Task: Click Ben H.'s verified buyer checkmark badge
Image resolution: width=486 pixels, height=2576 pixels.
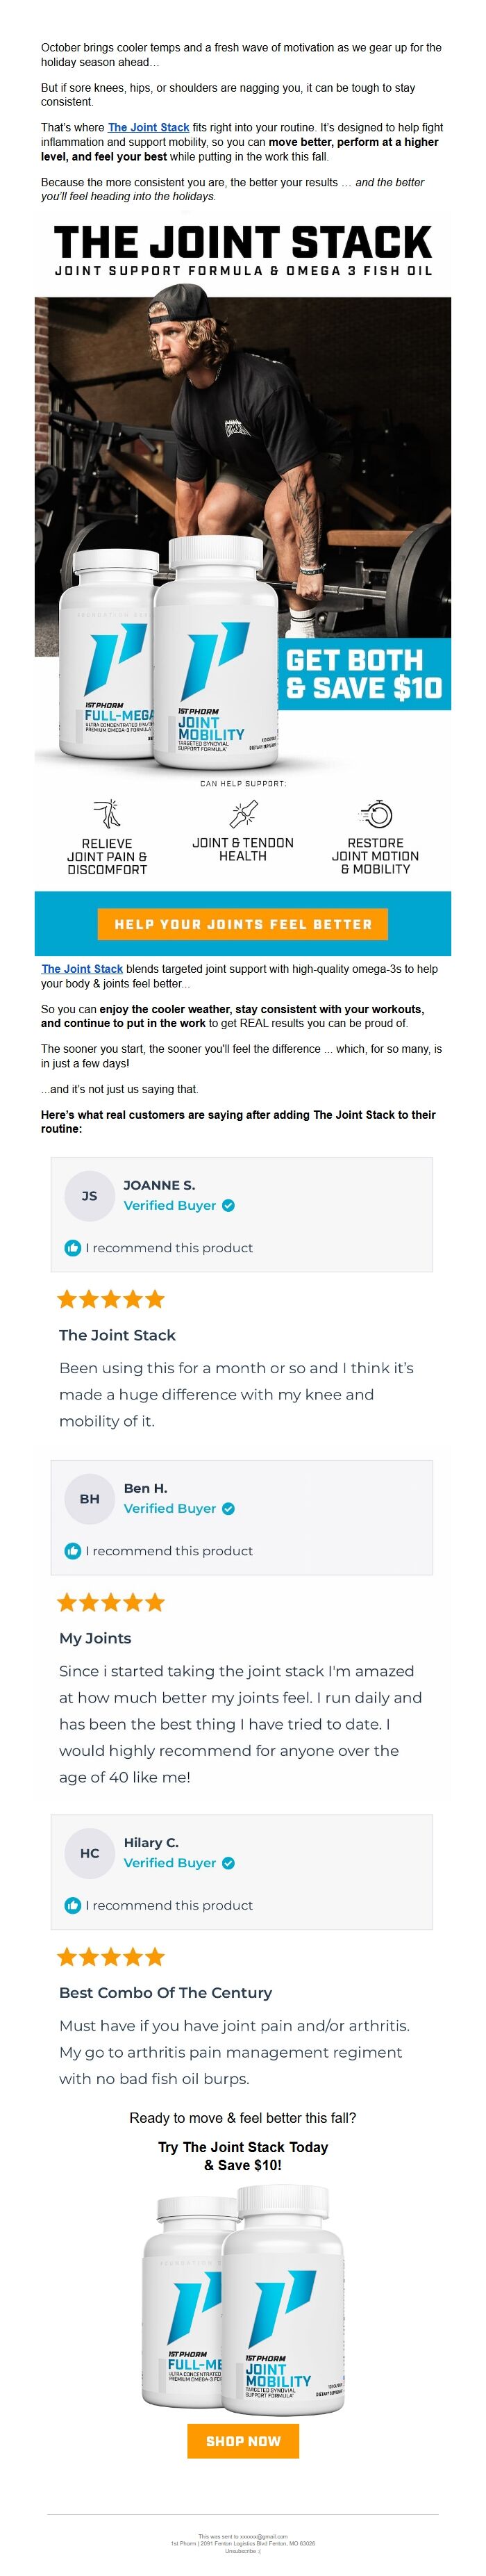Action: tap(229, 1508)
